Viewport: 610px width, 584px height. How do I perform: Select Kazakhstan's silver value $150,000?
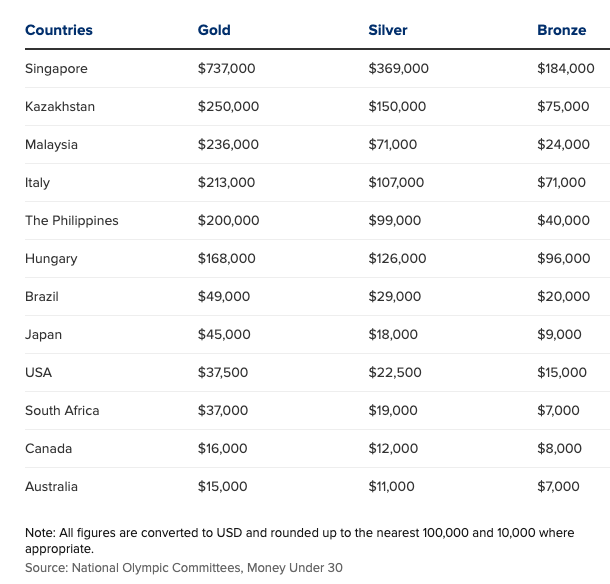397,107
